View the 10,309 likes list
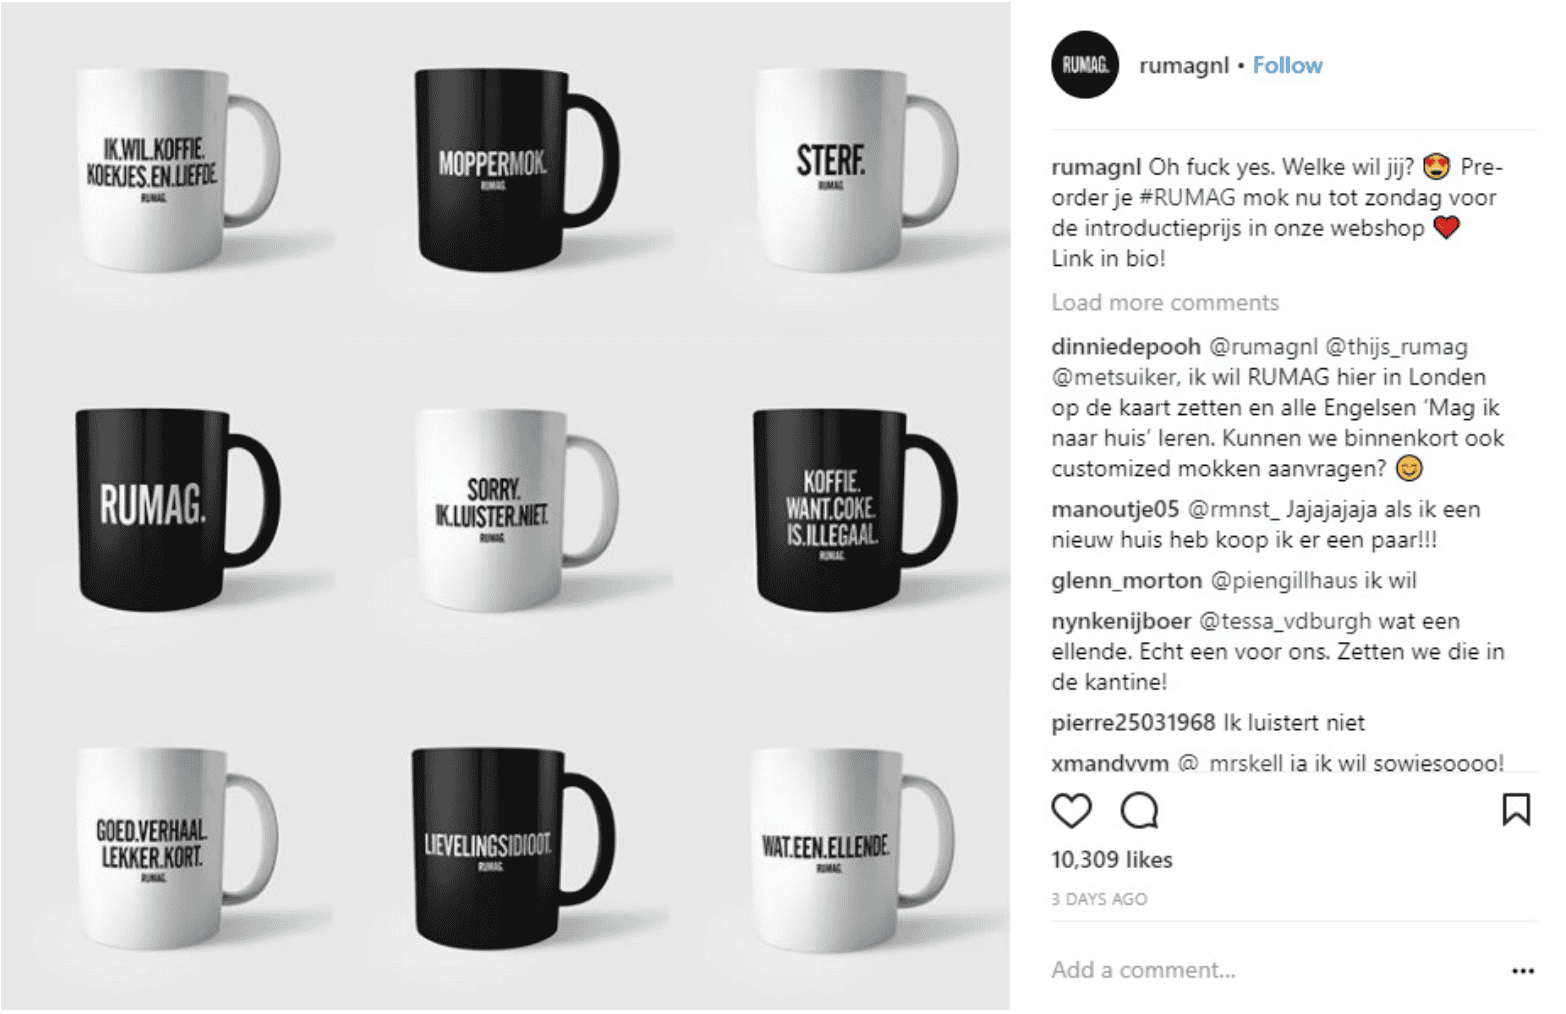The height and width of the screenshot is (1014, 1566). 1112,860
